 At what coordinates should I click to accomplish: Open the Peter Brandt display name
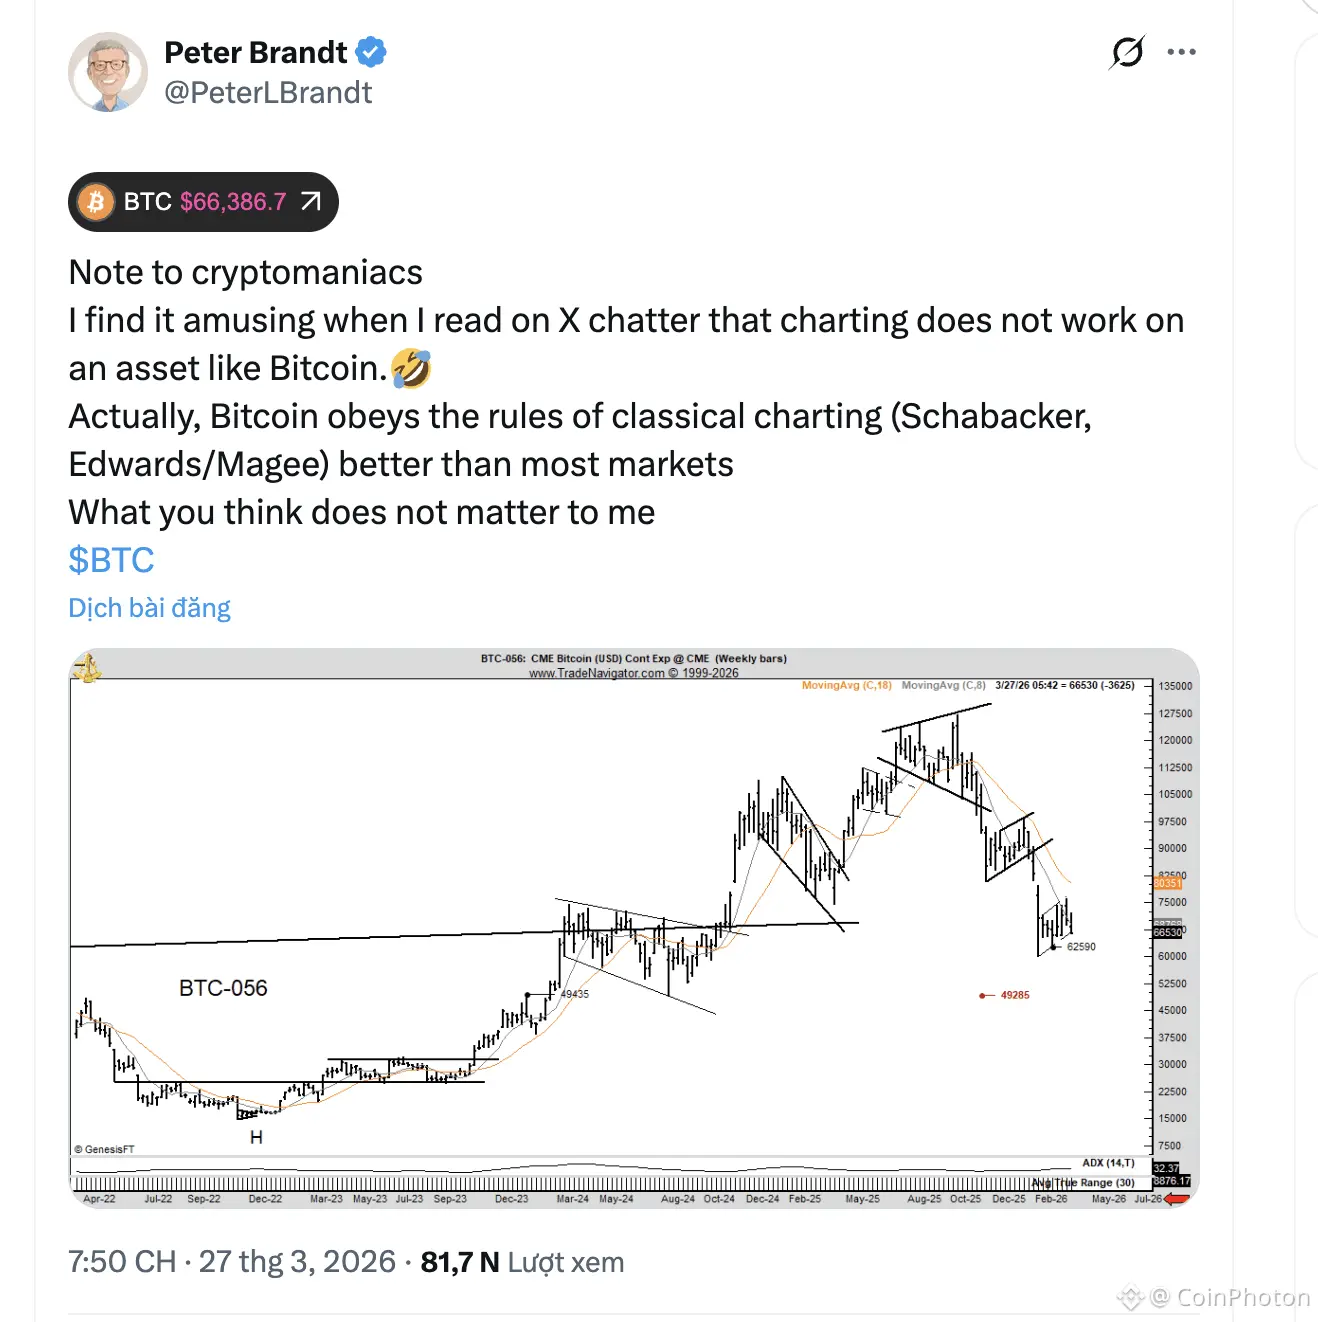pos(256,52)
